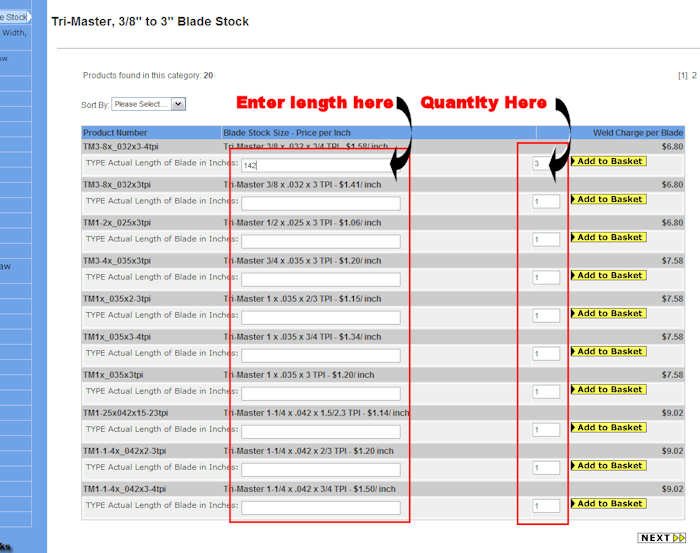Click 'Tri-Master 1/2 x .025 x 3 TPI - $1.06/ inch'

[302, 222]
